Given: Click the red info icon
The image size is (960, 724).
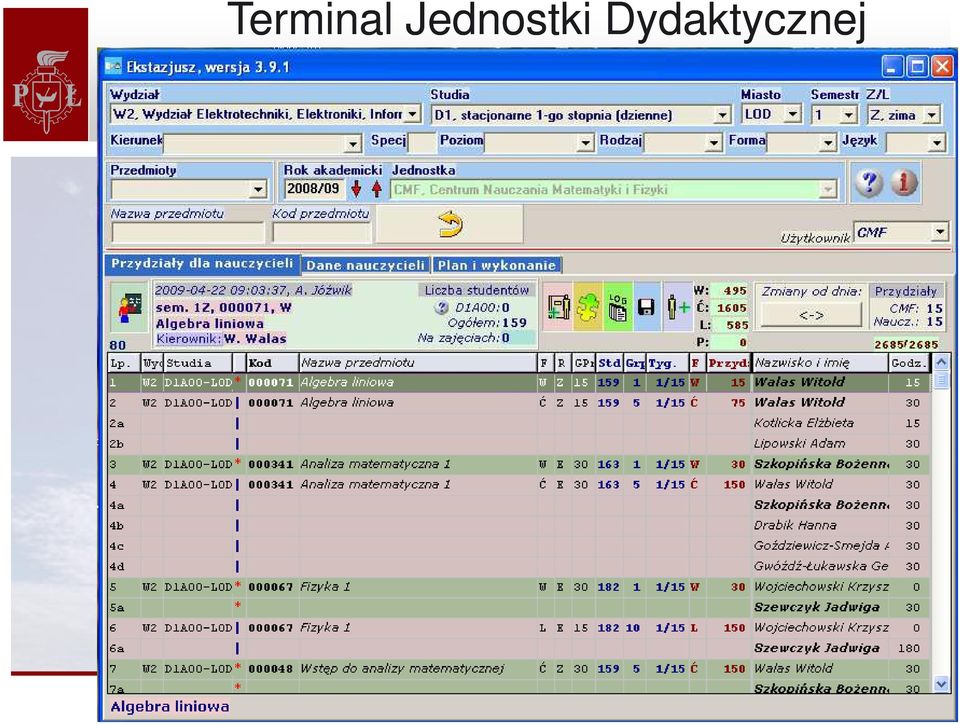Looking at the screenshot, I should [904, 182].
